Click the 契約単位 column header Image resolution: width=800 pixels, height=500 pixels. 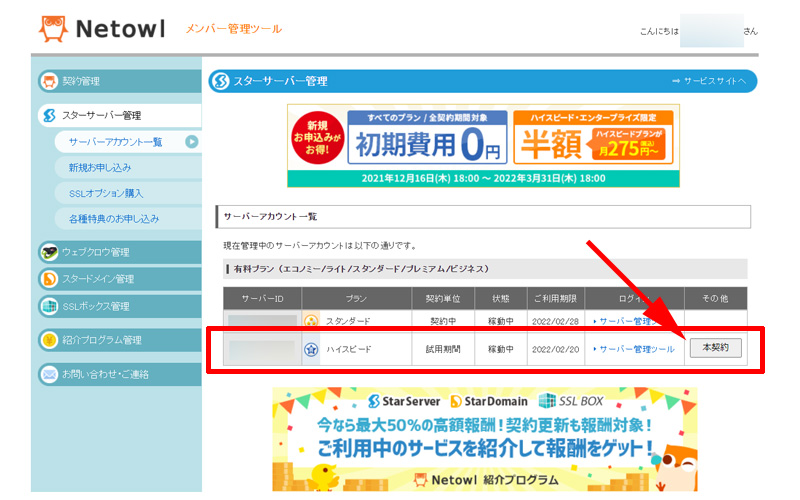tap(443, 298)
